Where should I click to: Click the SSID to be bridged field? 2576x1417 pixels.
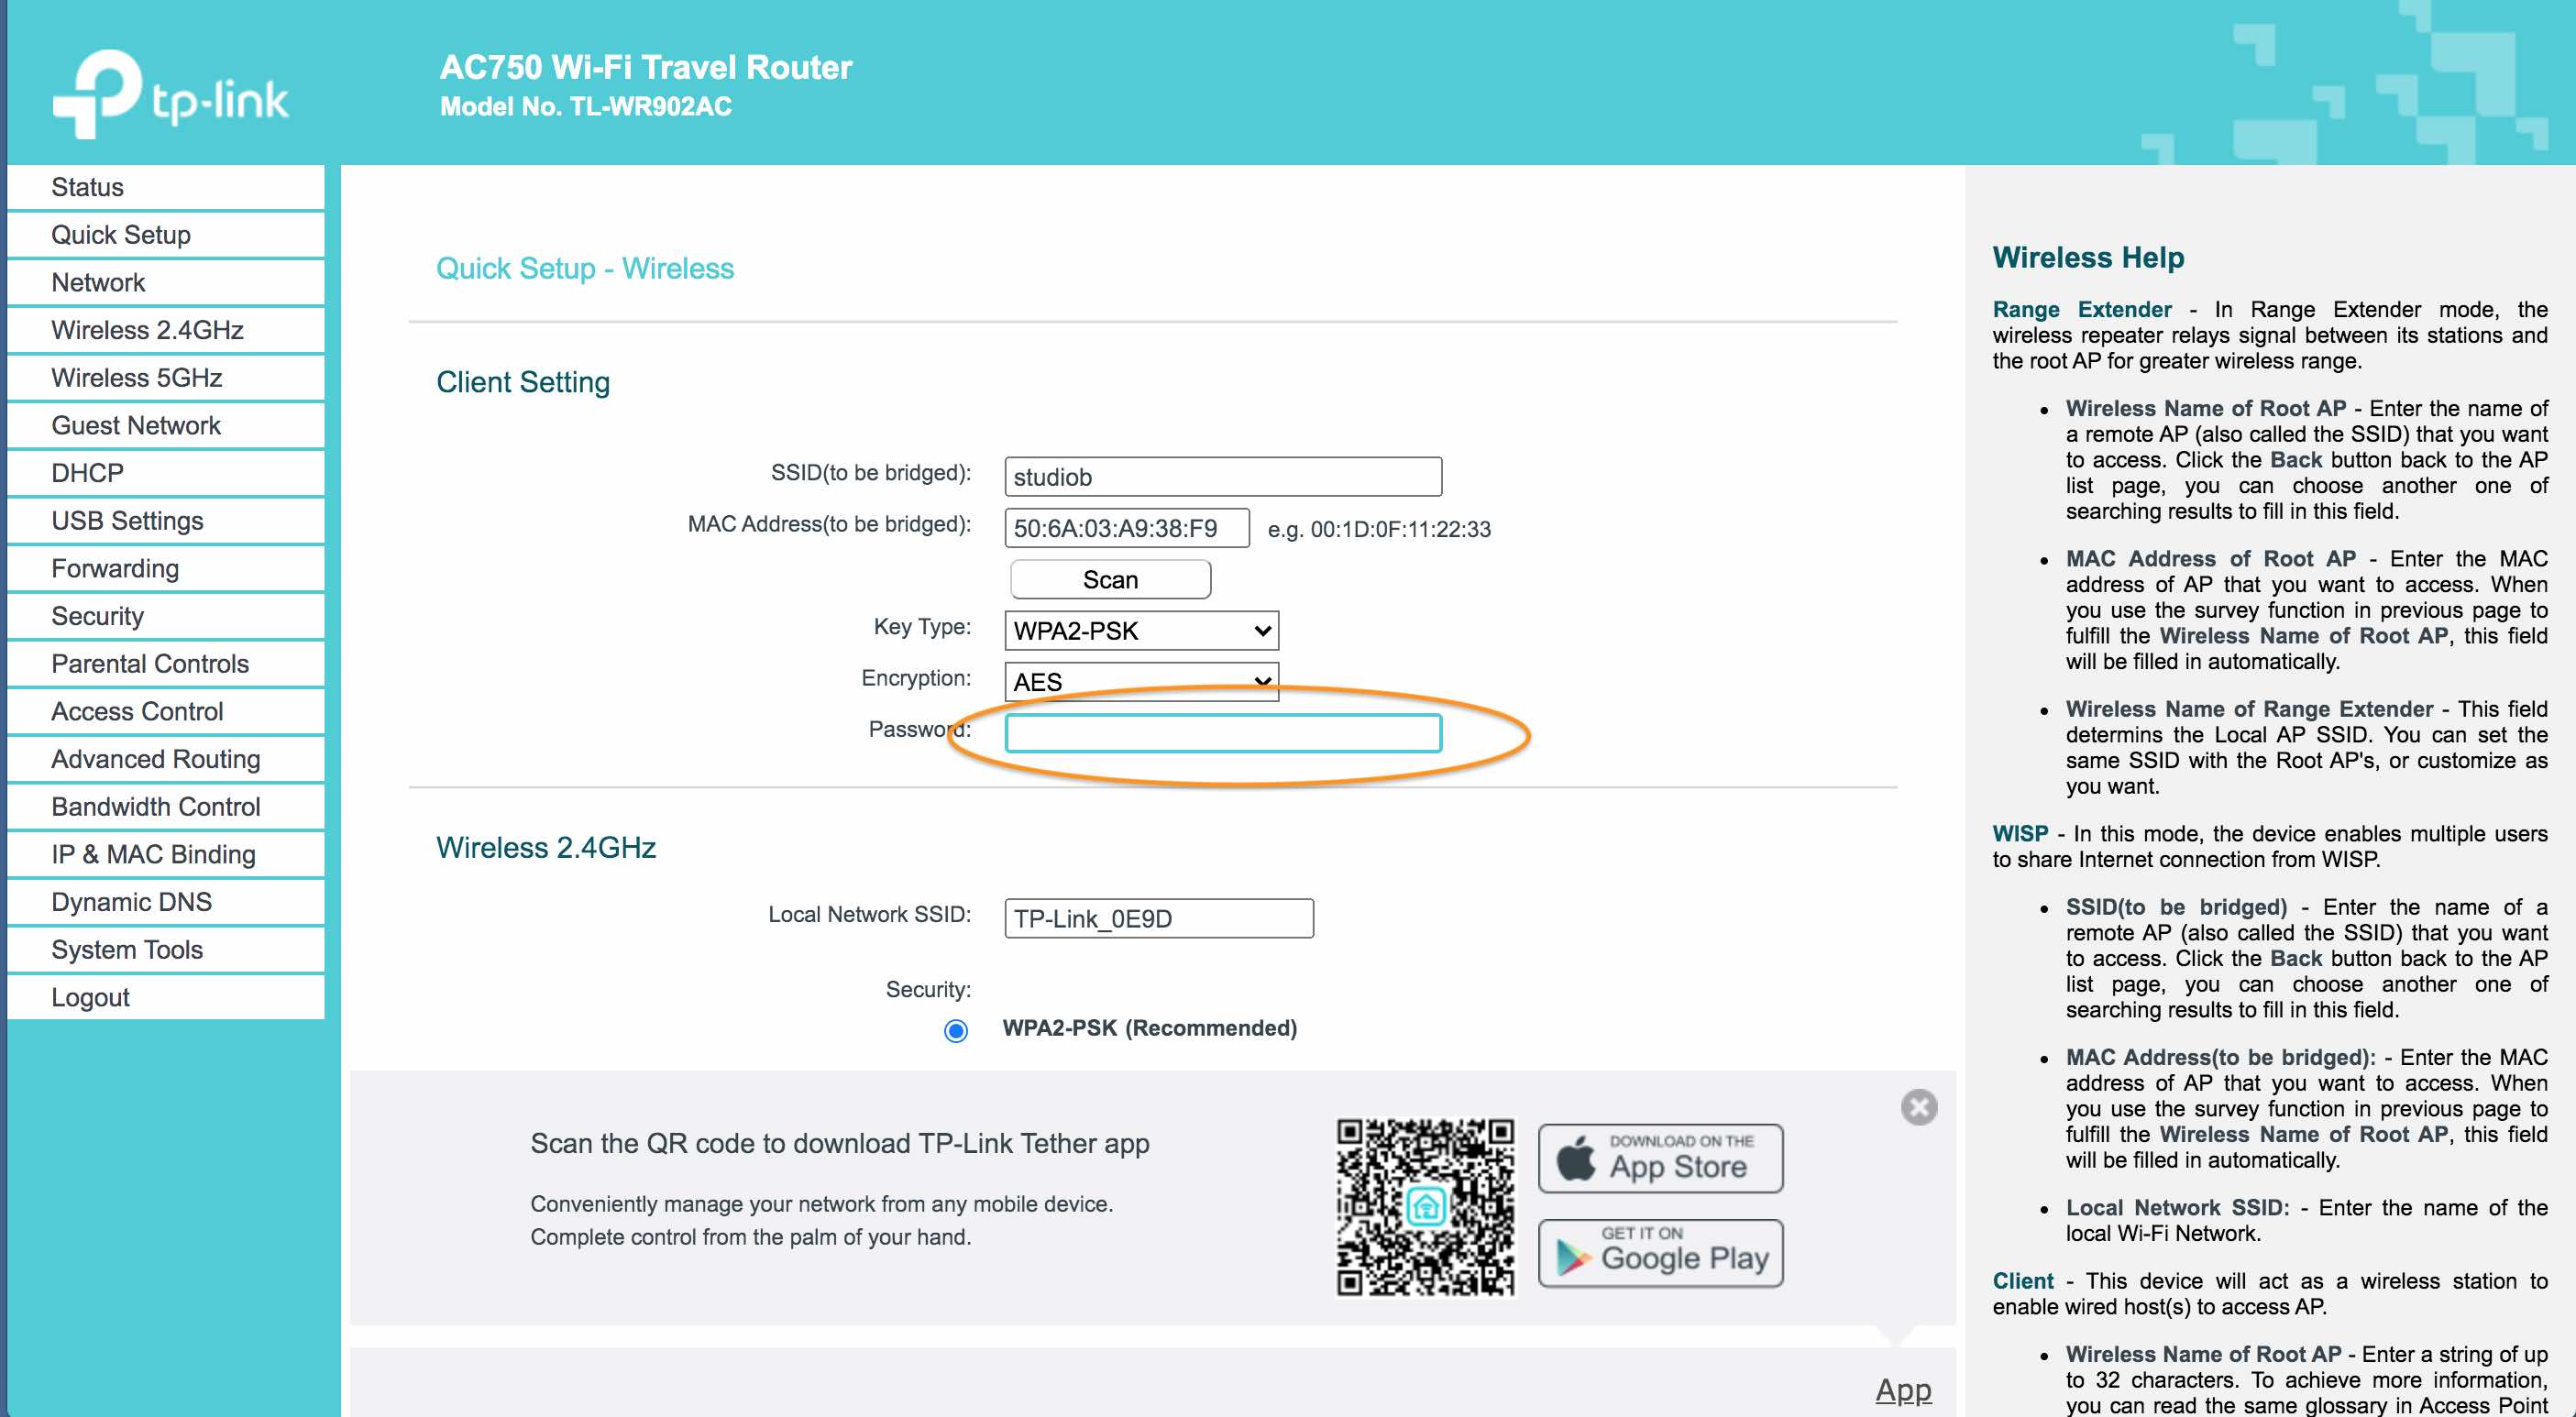tap(1222, 477)
